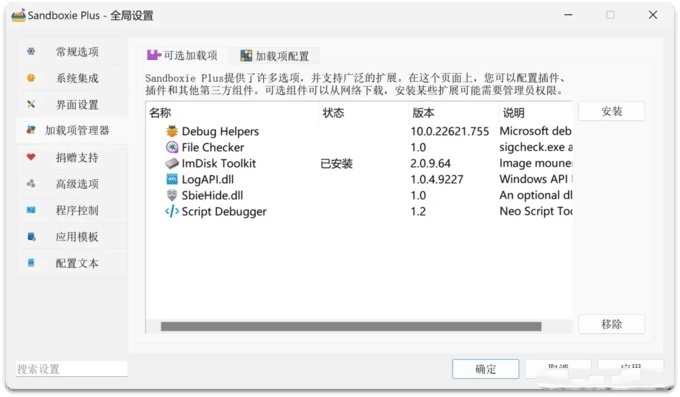Click version 1.0.4.9227 cell
The width and height of the screenshot is (680, 397).
coord(437,179)
